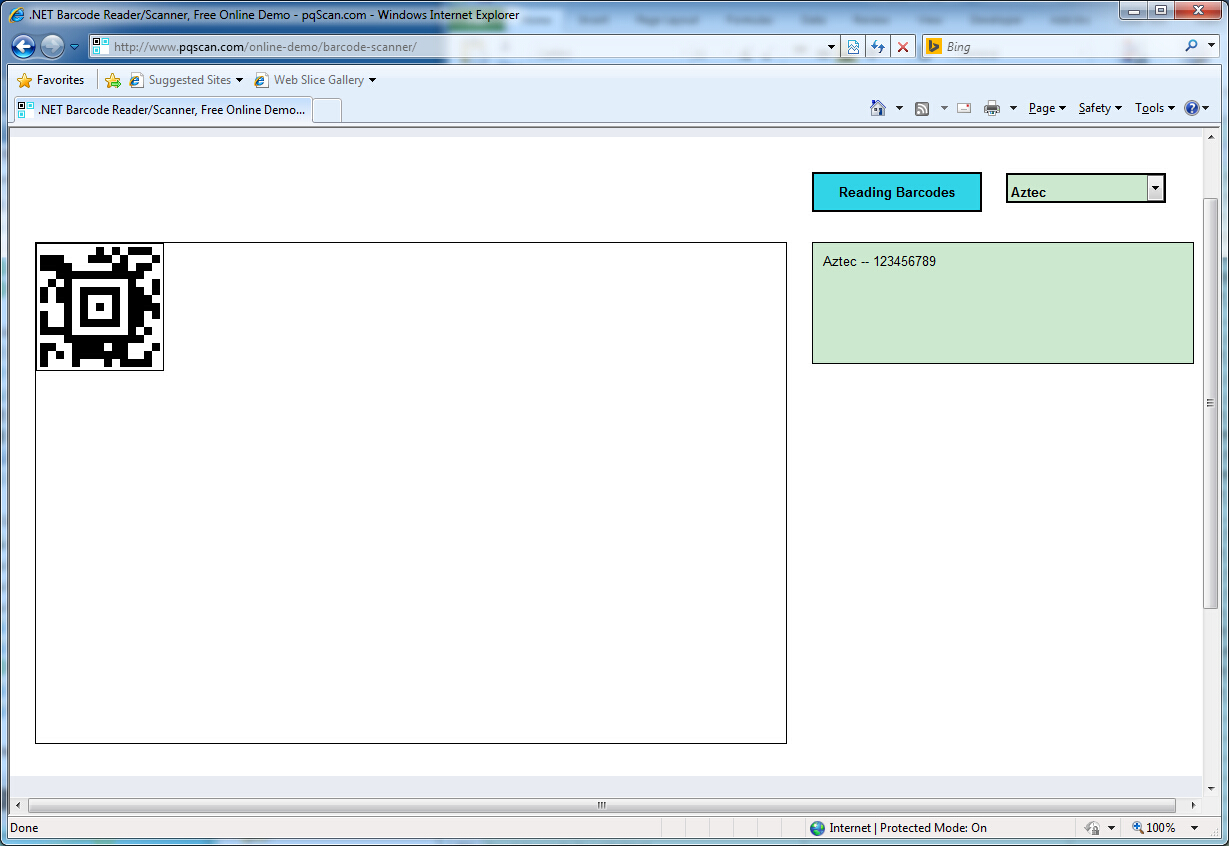The height and width of the screenshot is (846, 1229).
Task: Click the 100% zoom level button
Action: point(1153,828)
